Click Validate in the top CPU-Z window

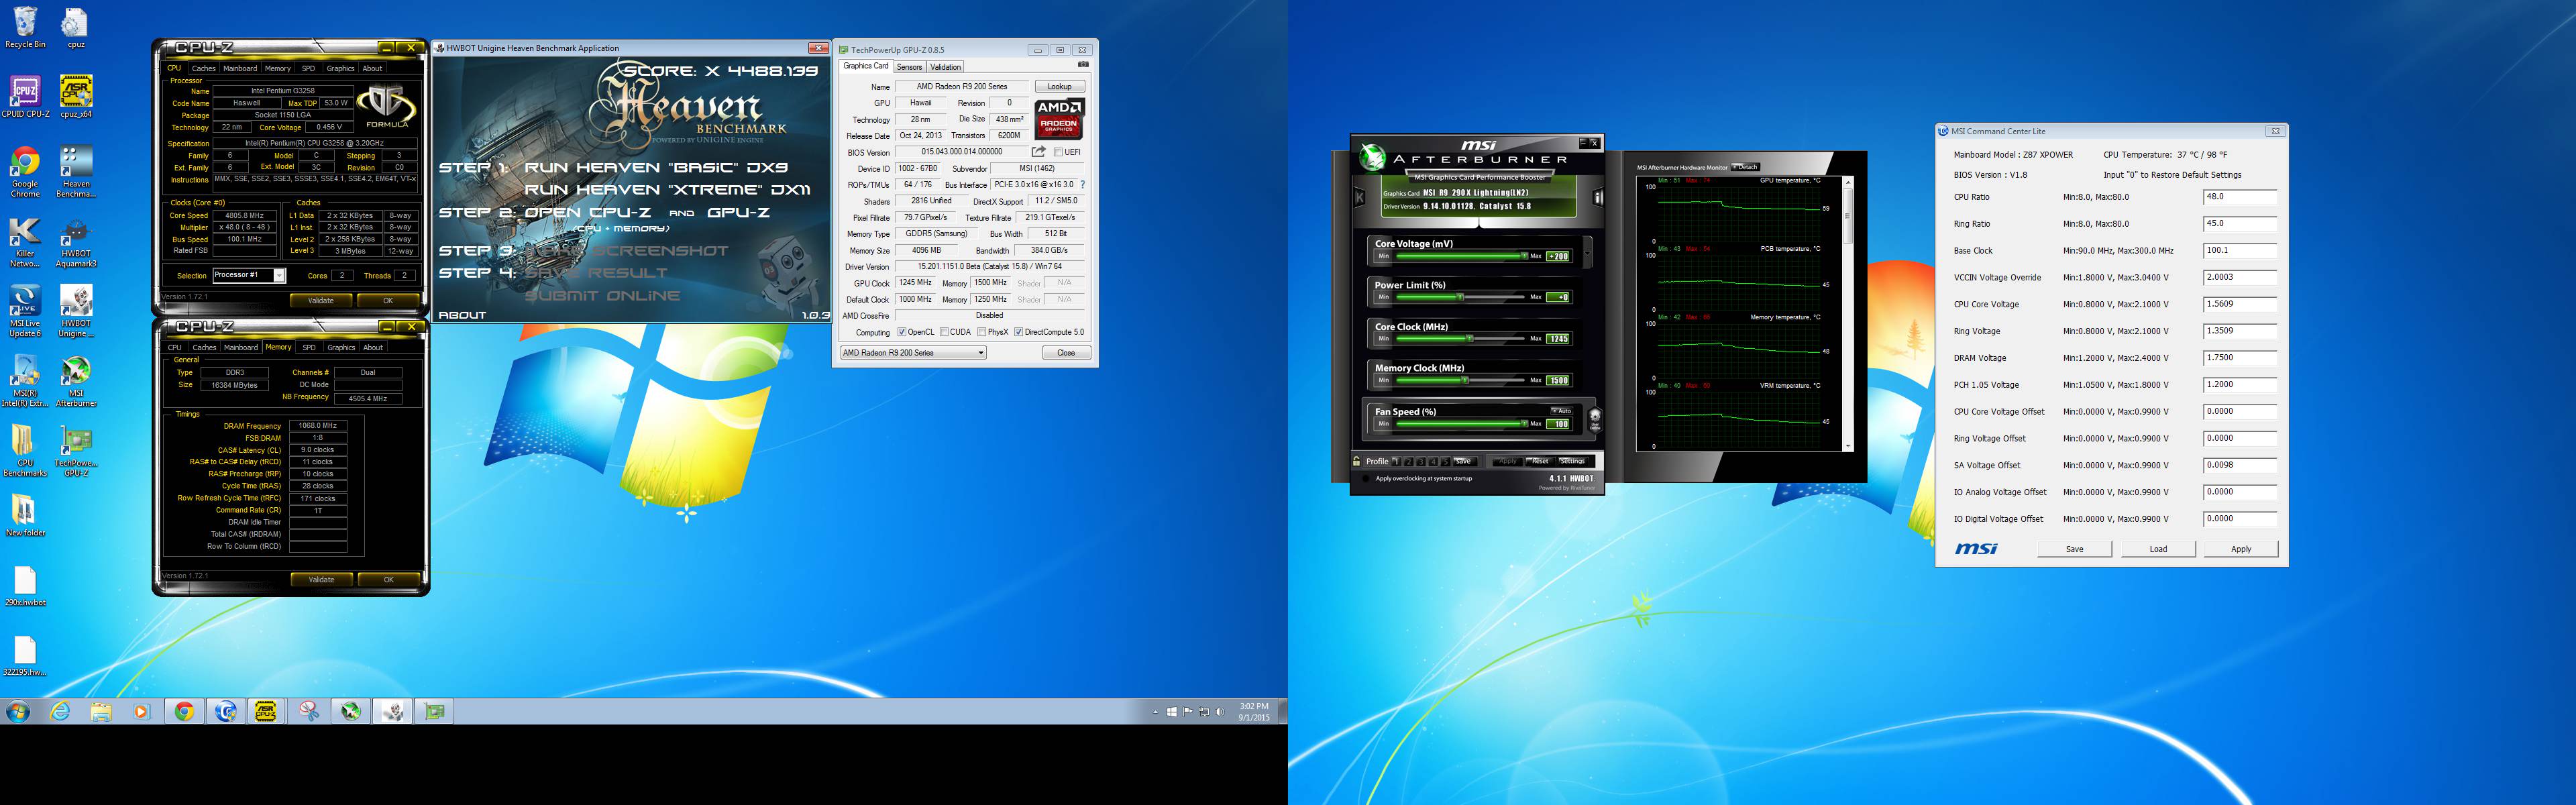tap(321, 300)
